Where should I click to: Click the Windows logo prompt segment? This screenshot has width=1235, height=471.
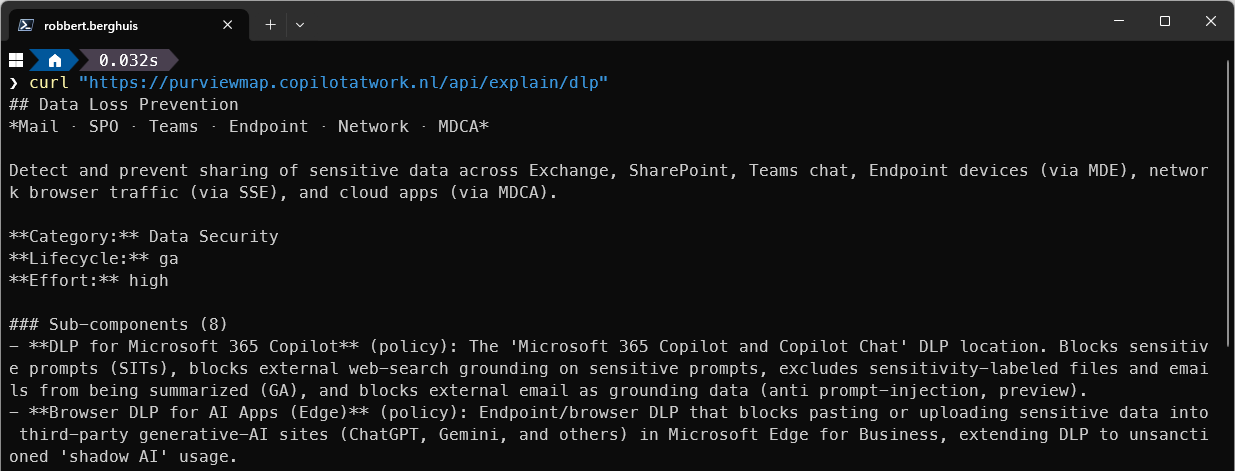pyautogui.click(x=16, y=60)
